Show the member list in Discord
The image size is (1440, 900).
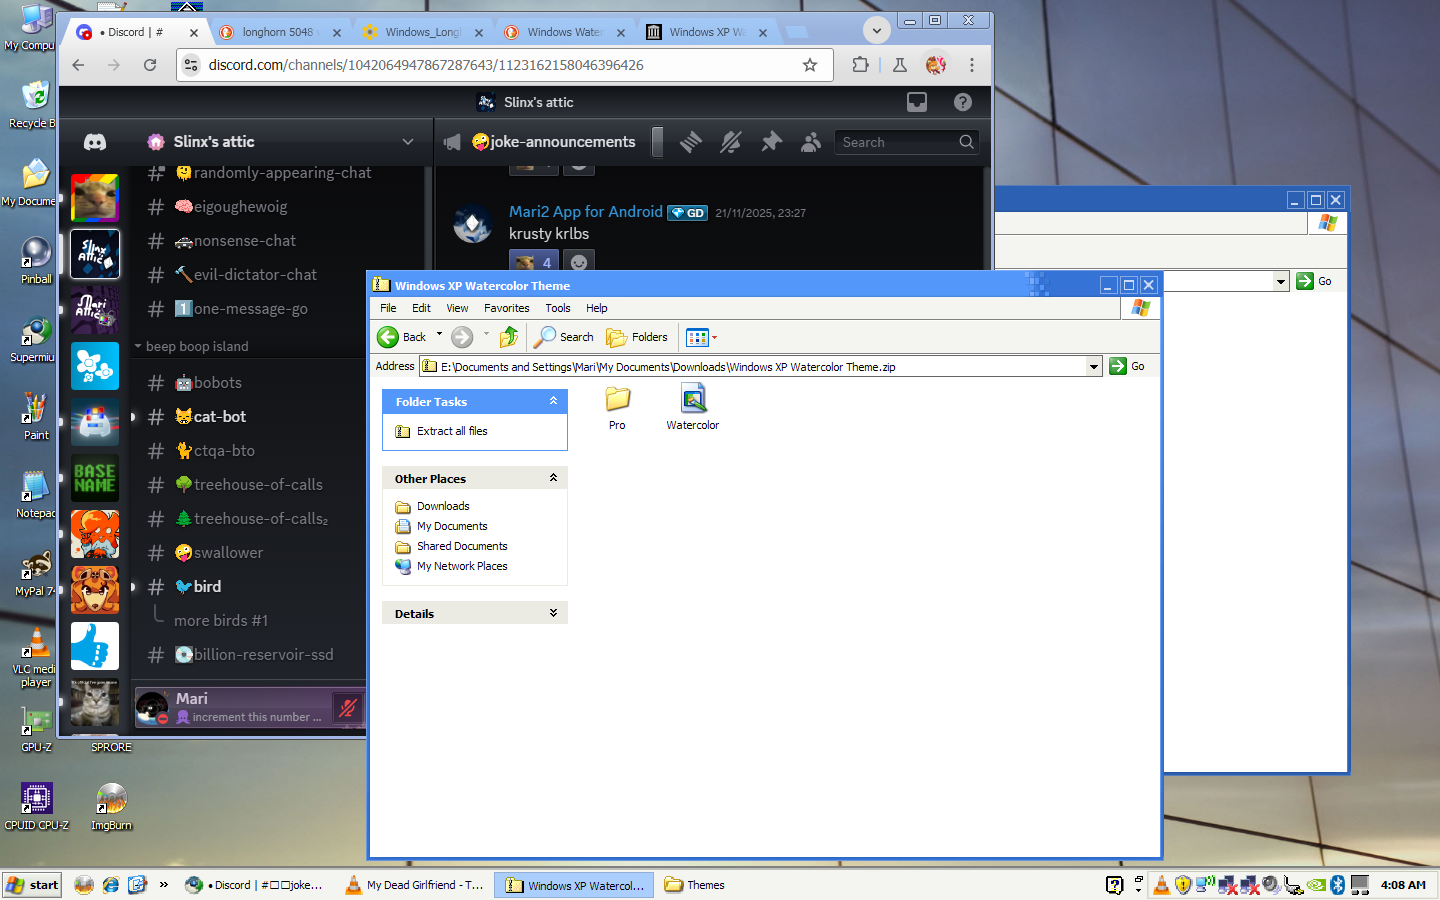tap(811, 142)
